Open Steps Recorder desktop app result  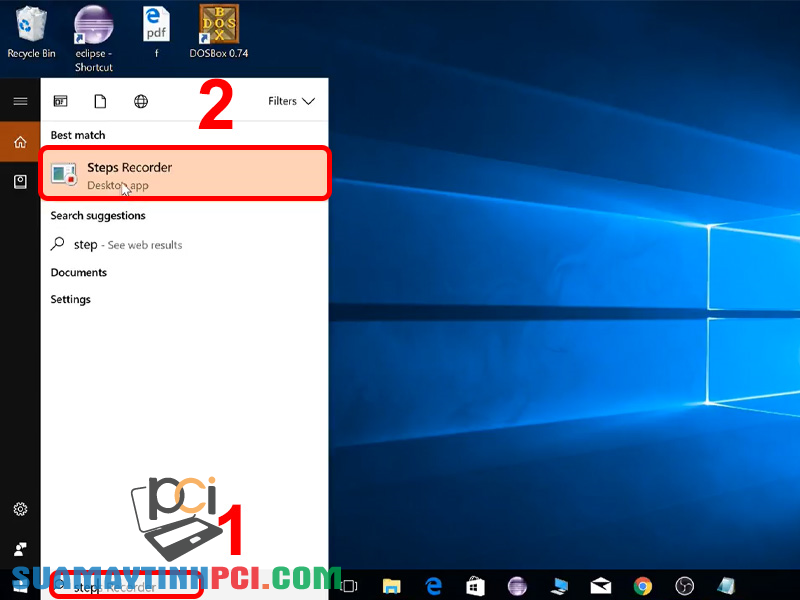click(185, 173)
